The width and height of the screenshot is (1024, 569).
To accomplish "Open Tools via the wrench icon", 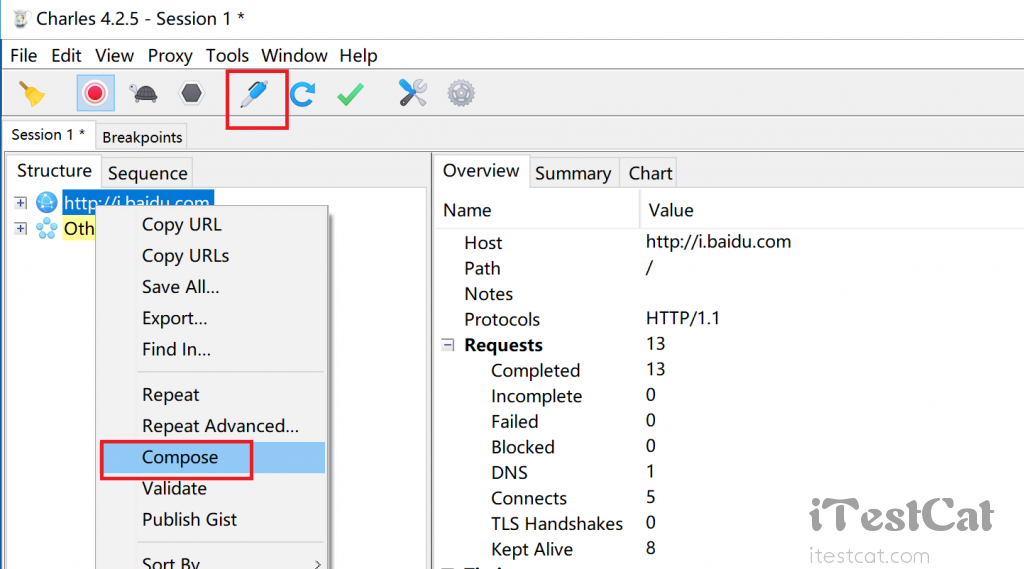I will tap(413, 93).
